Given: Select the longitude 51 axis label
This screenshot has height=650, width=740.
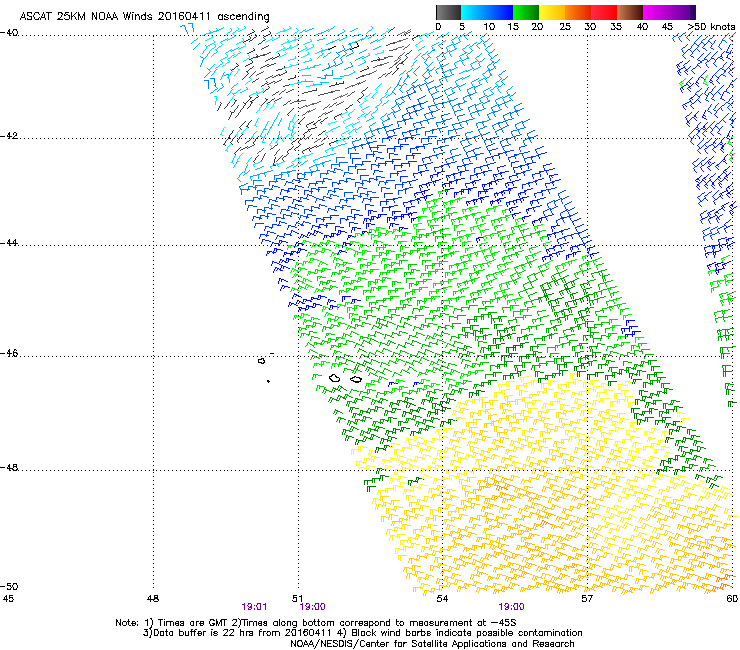Looking at the screenshot, I should (x=297, y=599).
